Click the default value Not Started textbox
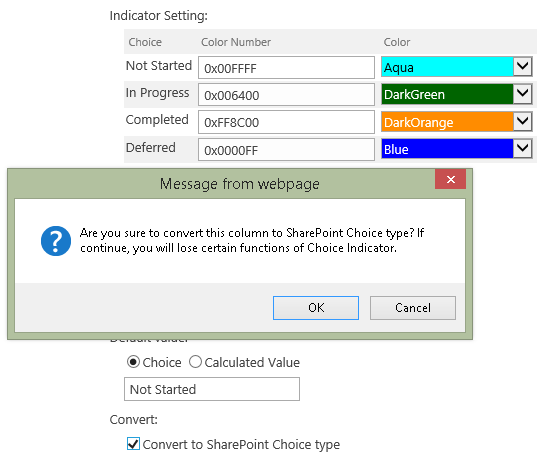The image size is (548, 458). [x=212, y=389]
